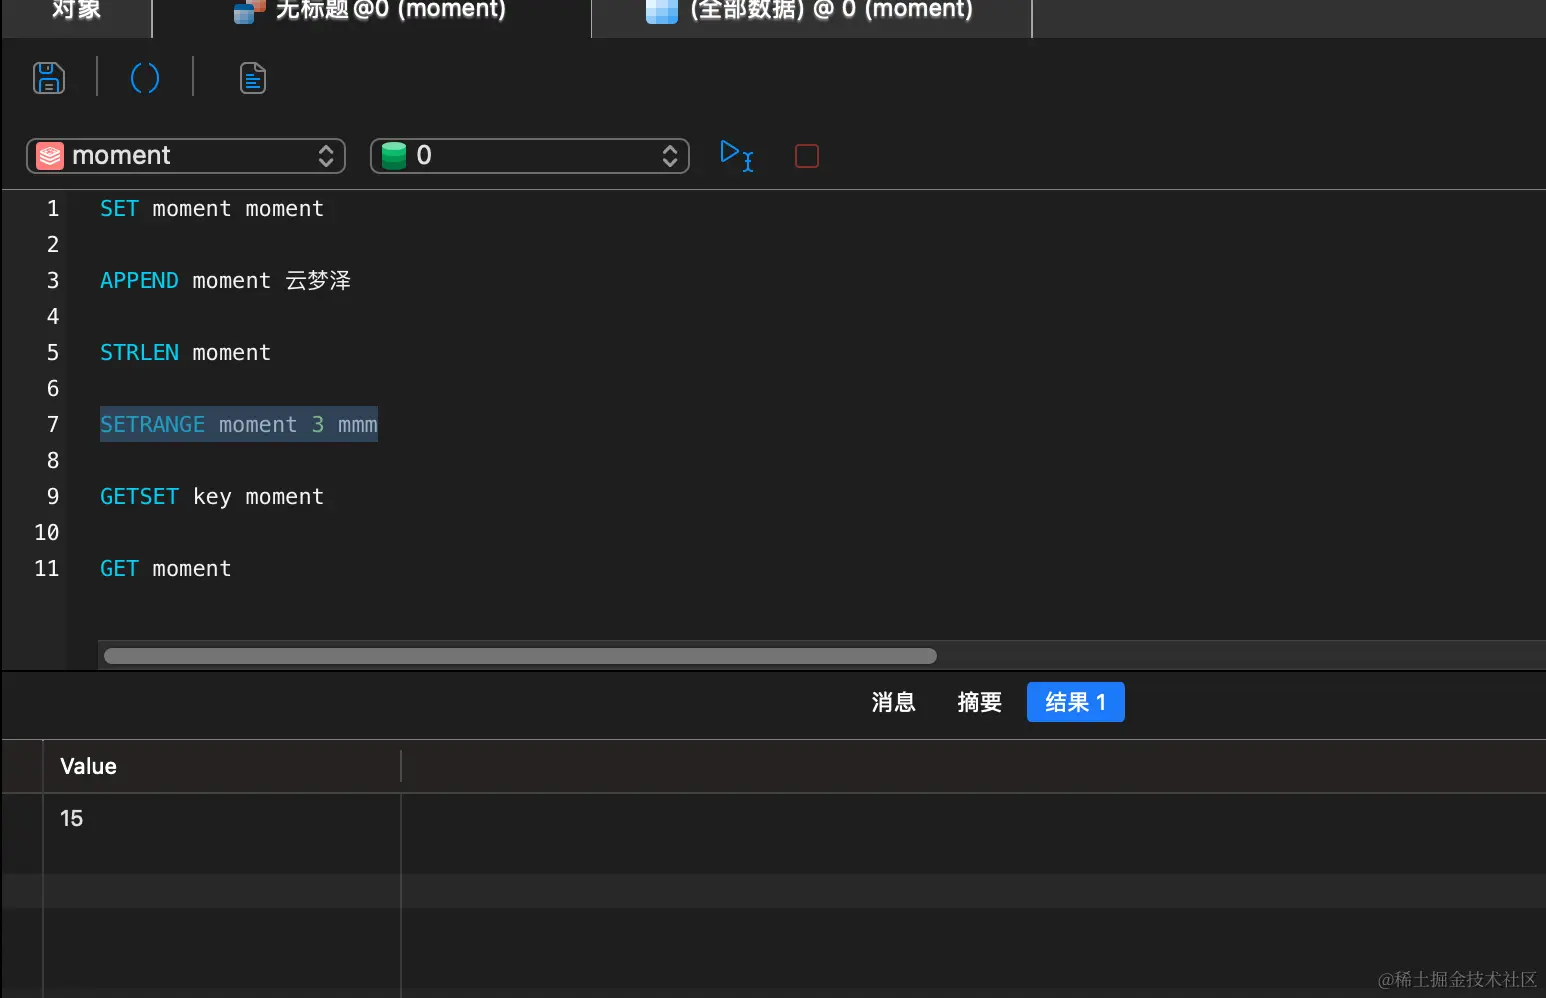This screenshot has height=998, width=1546.
Task: Open the 消息 results tab
Action: [894, 702]
